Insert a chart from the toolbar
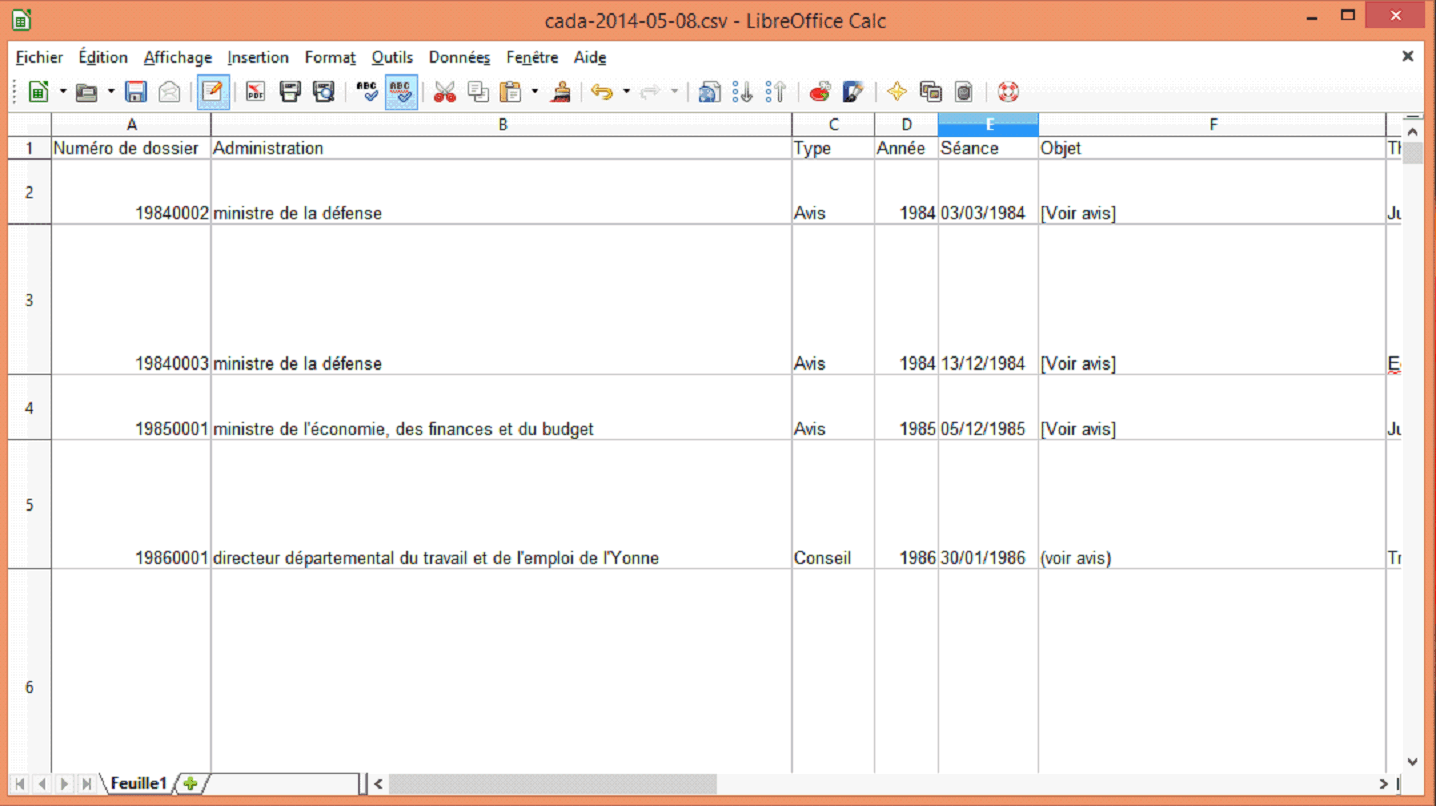This screenshot has height=807, width=1437. [x=820, y=92]
